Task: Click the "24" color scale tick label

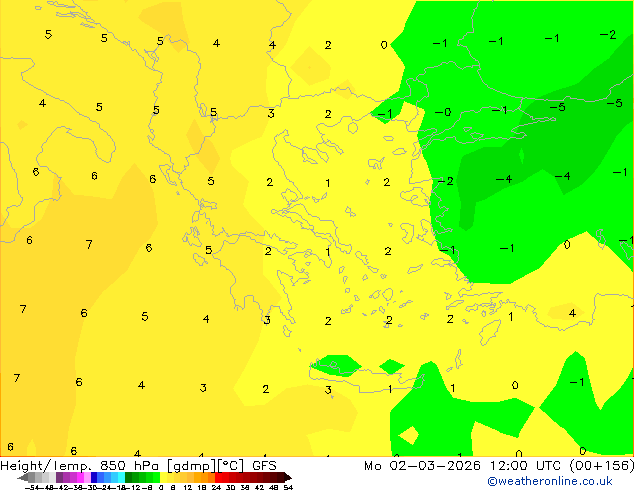Action: [216, 487]
